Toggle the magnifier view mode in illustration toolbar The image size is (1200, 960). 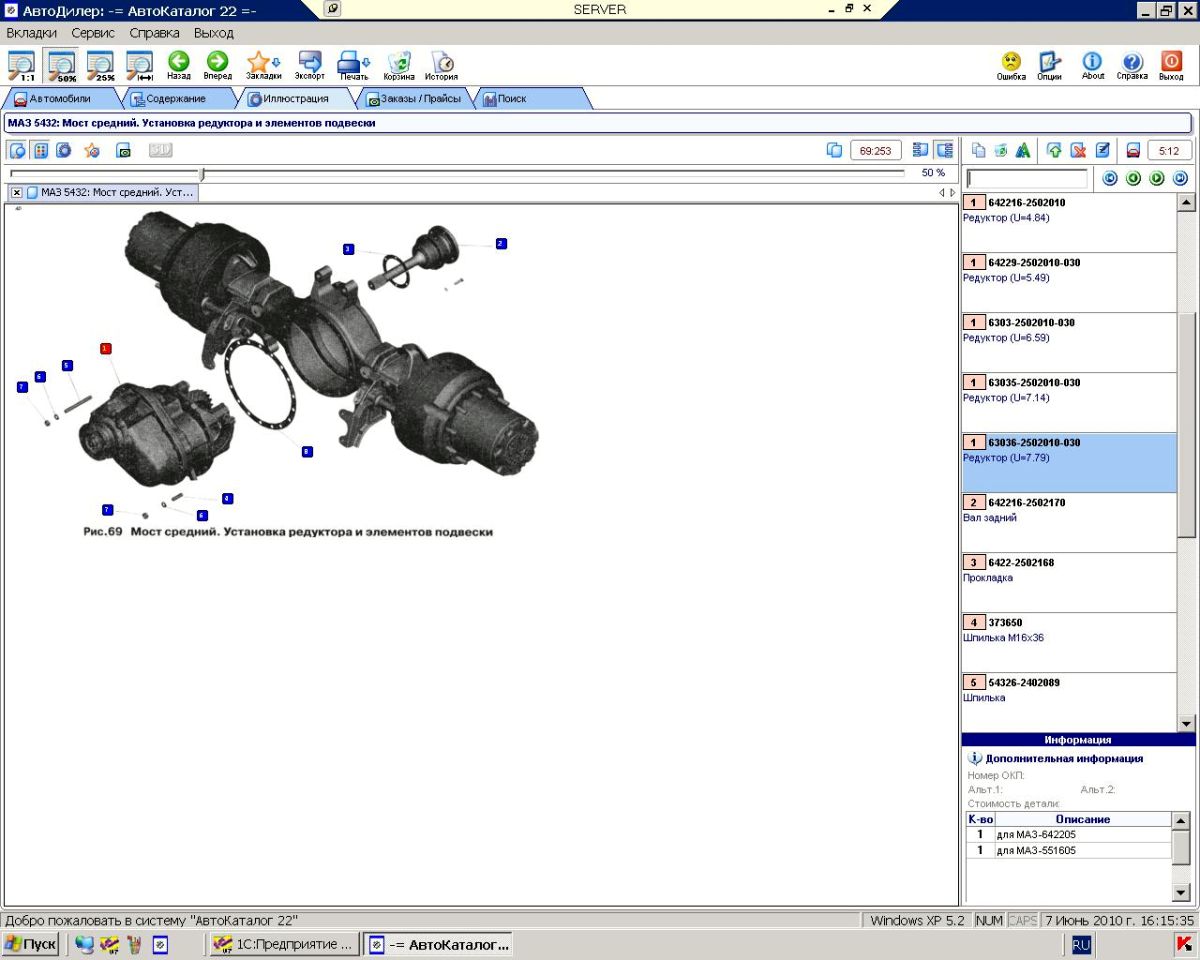click(x=18, y=150)
